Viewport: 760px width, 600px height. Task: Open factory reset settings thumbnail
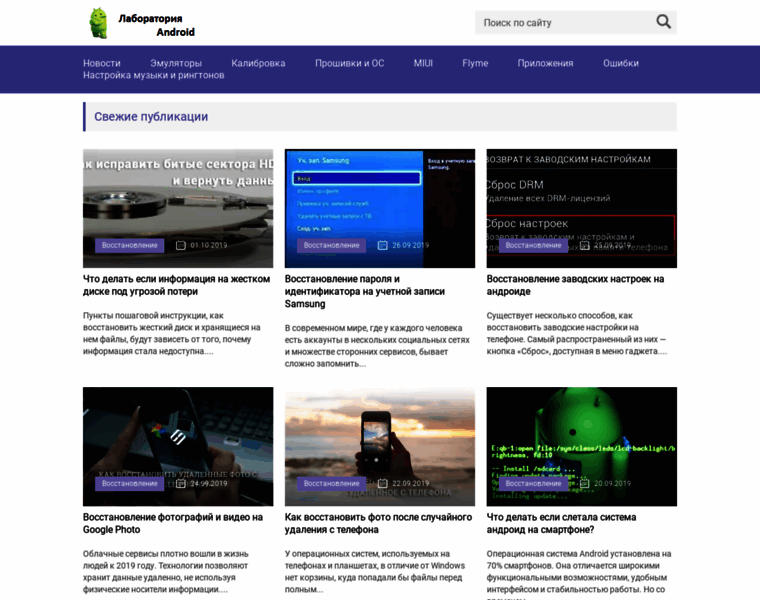[582, 208]
